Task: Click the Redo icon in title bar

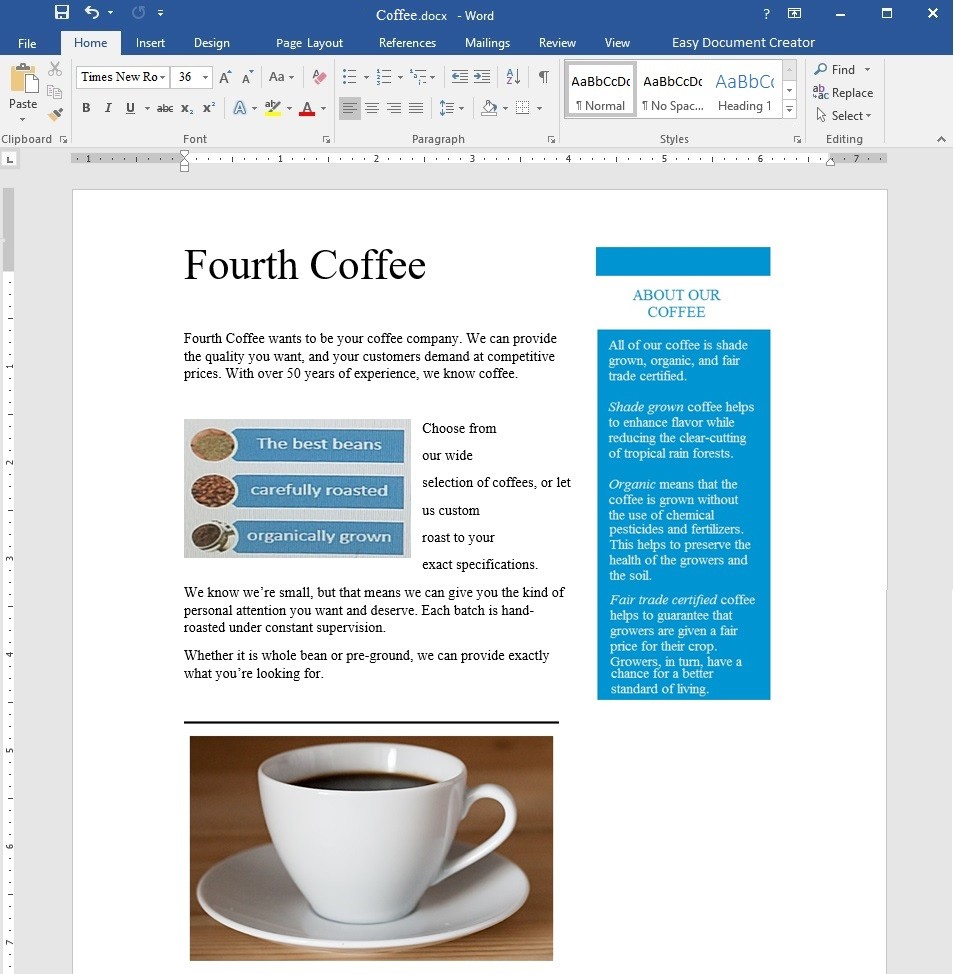Action: (x=139, y=12)
